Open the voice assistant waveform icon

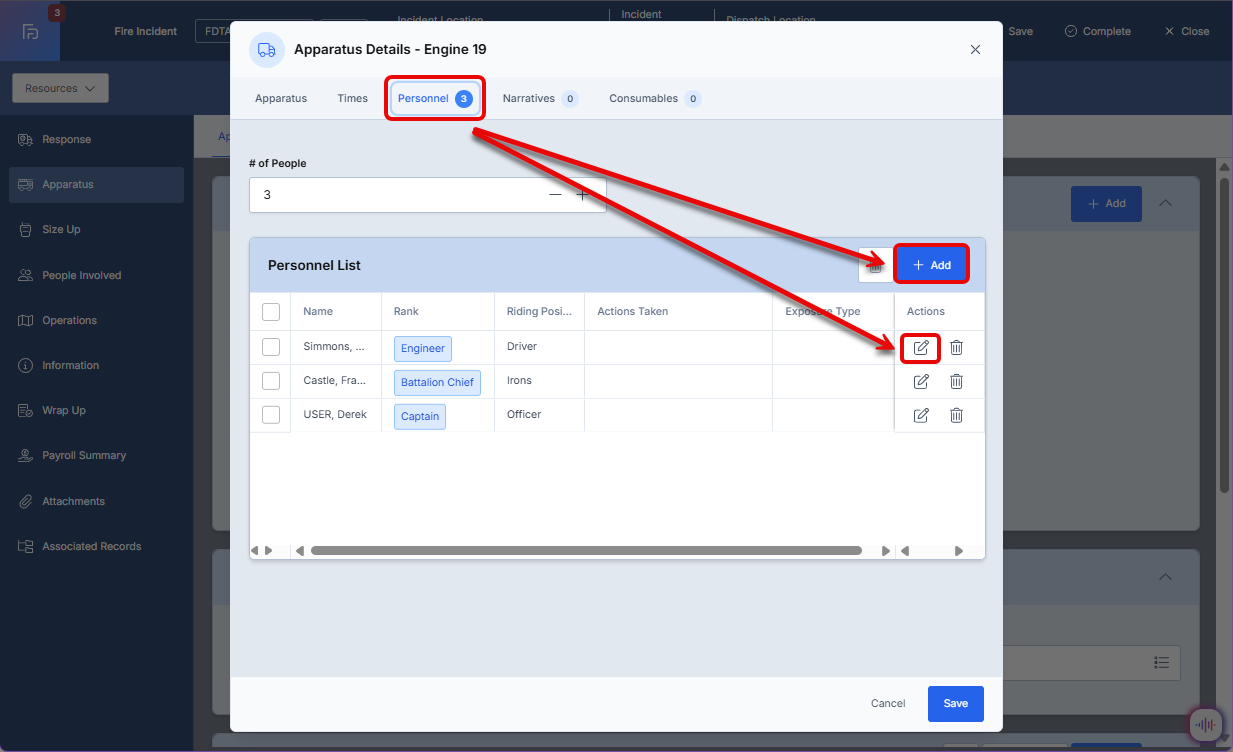[1207, 725]
